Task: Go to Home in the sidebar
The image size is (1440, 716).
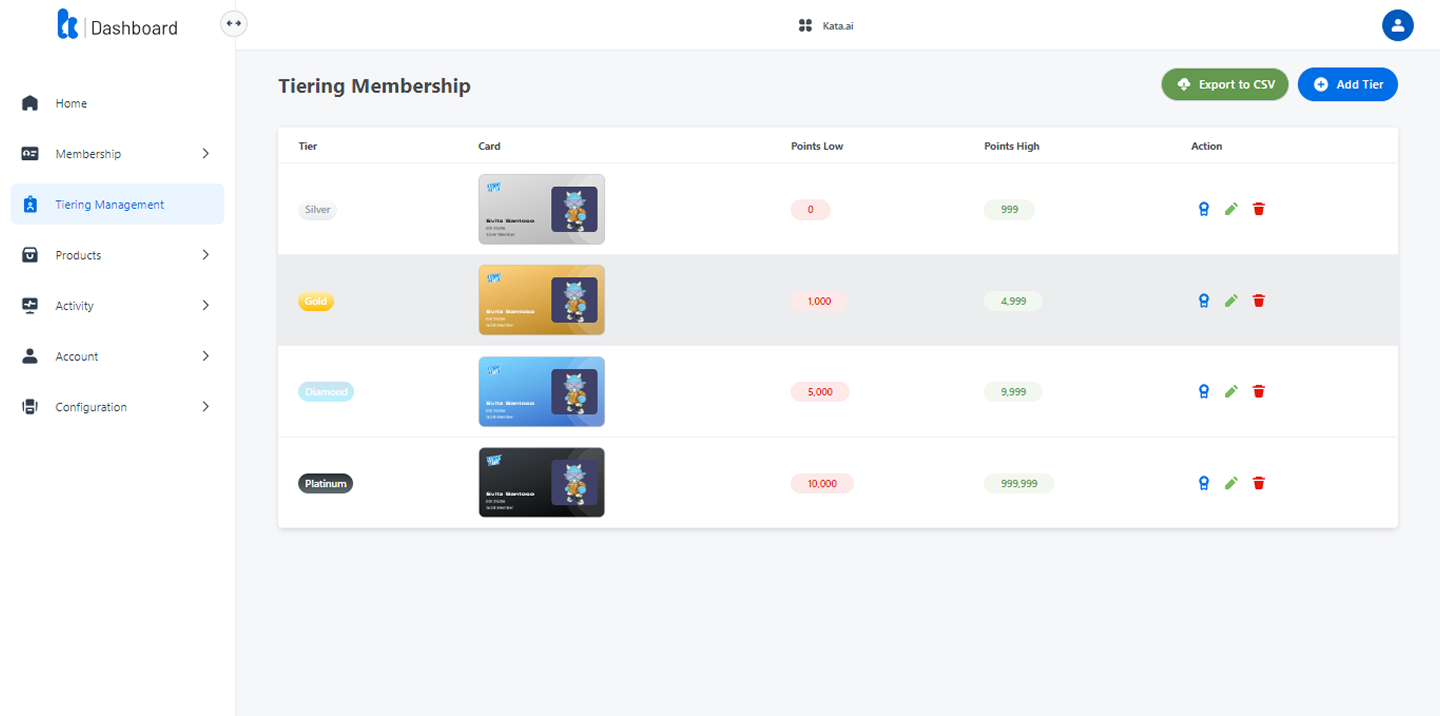Action: pyautogui.click(x=71, y=104)
